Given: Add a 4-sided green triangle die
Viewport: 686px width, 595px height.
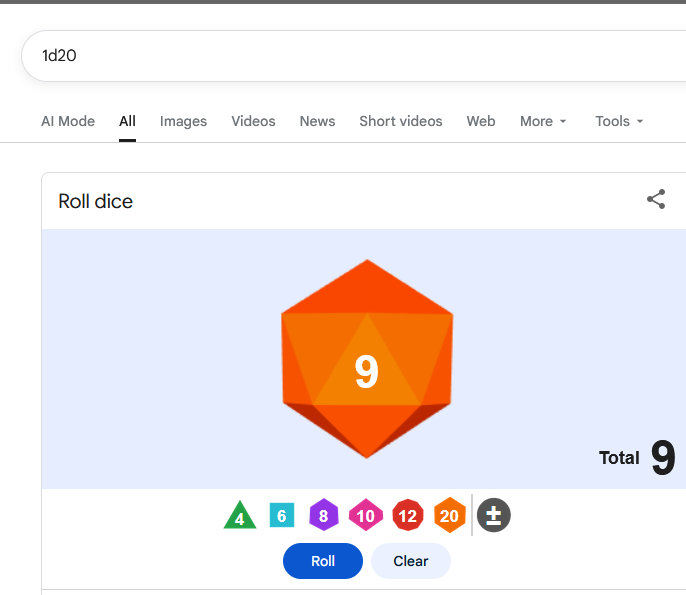Looking at the screenshot, I should (x=240, y=515).
